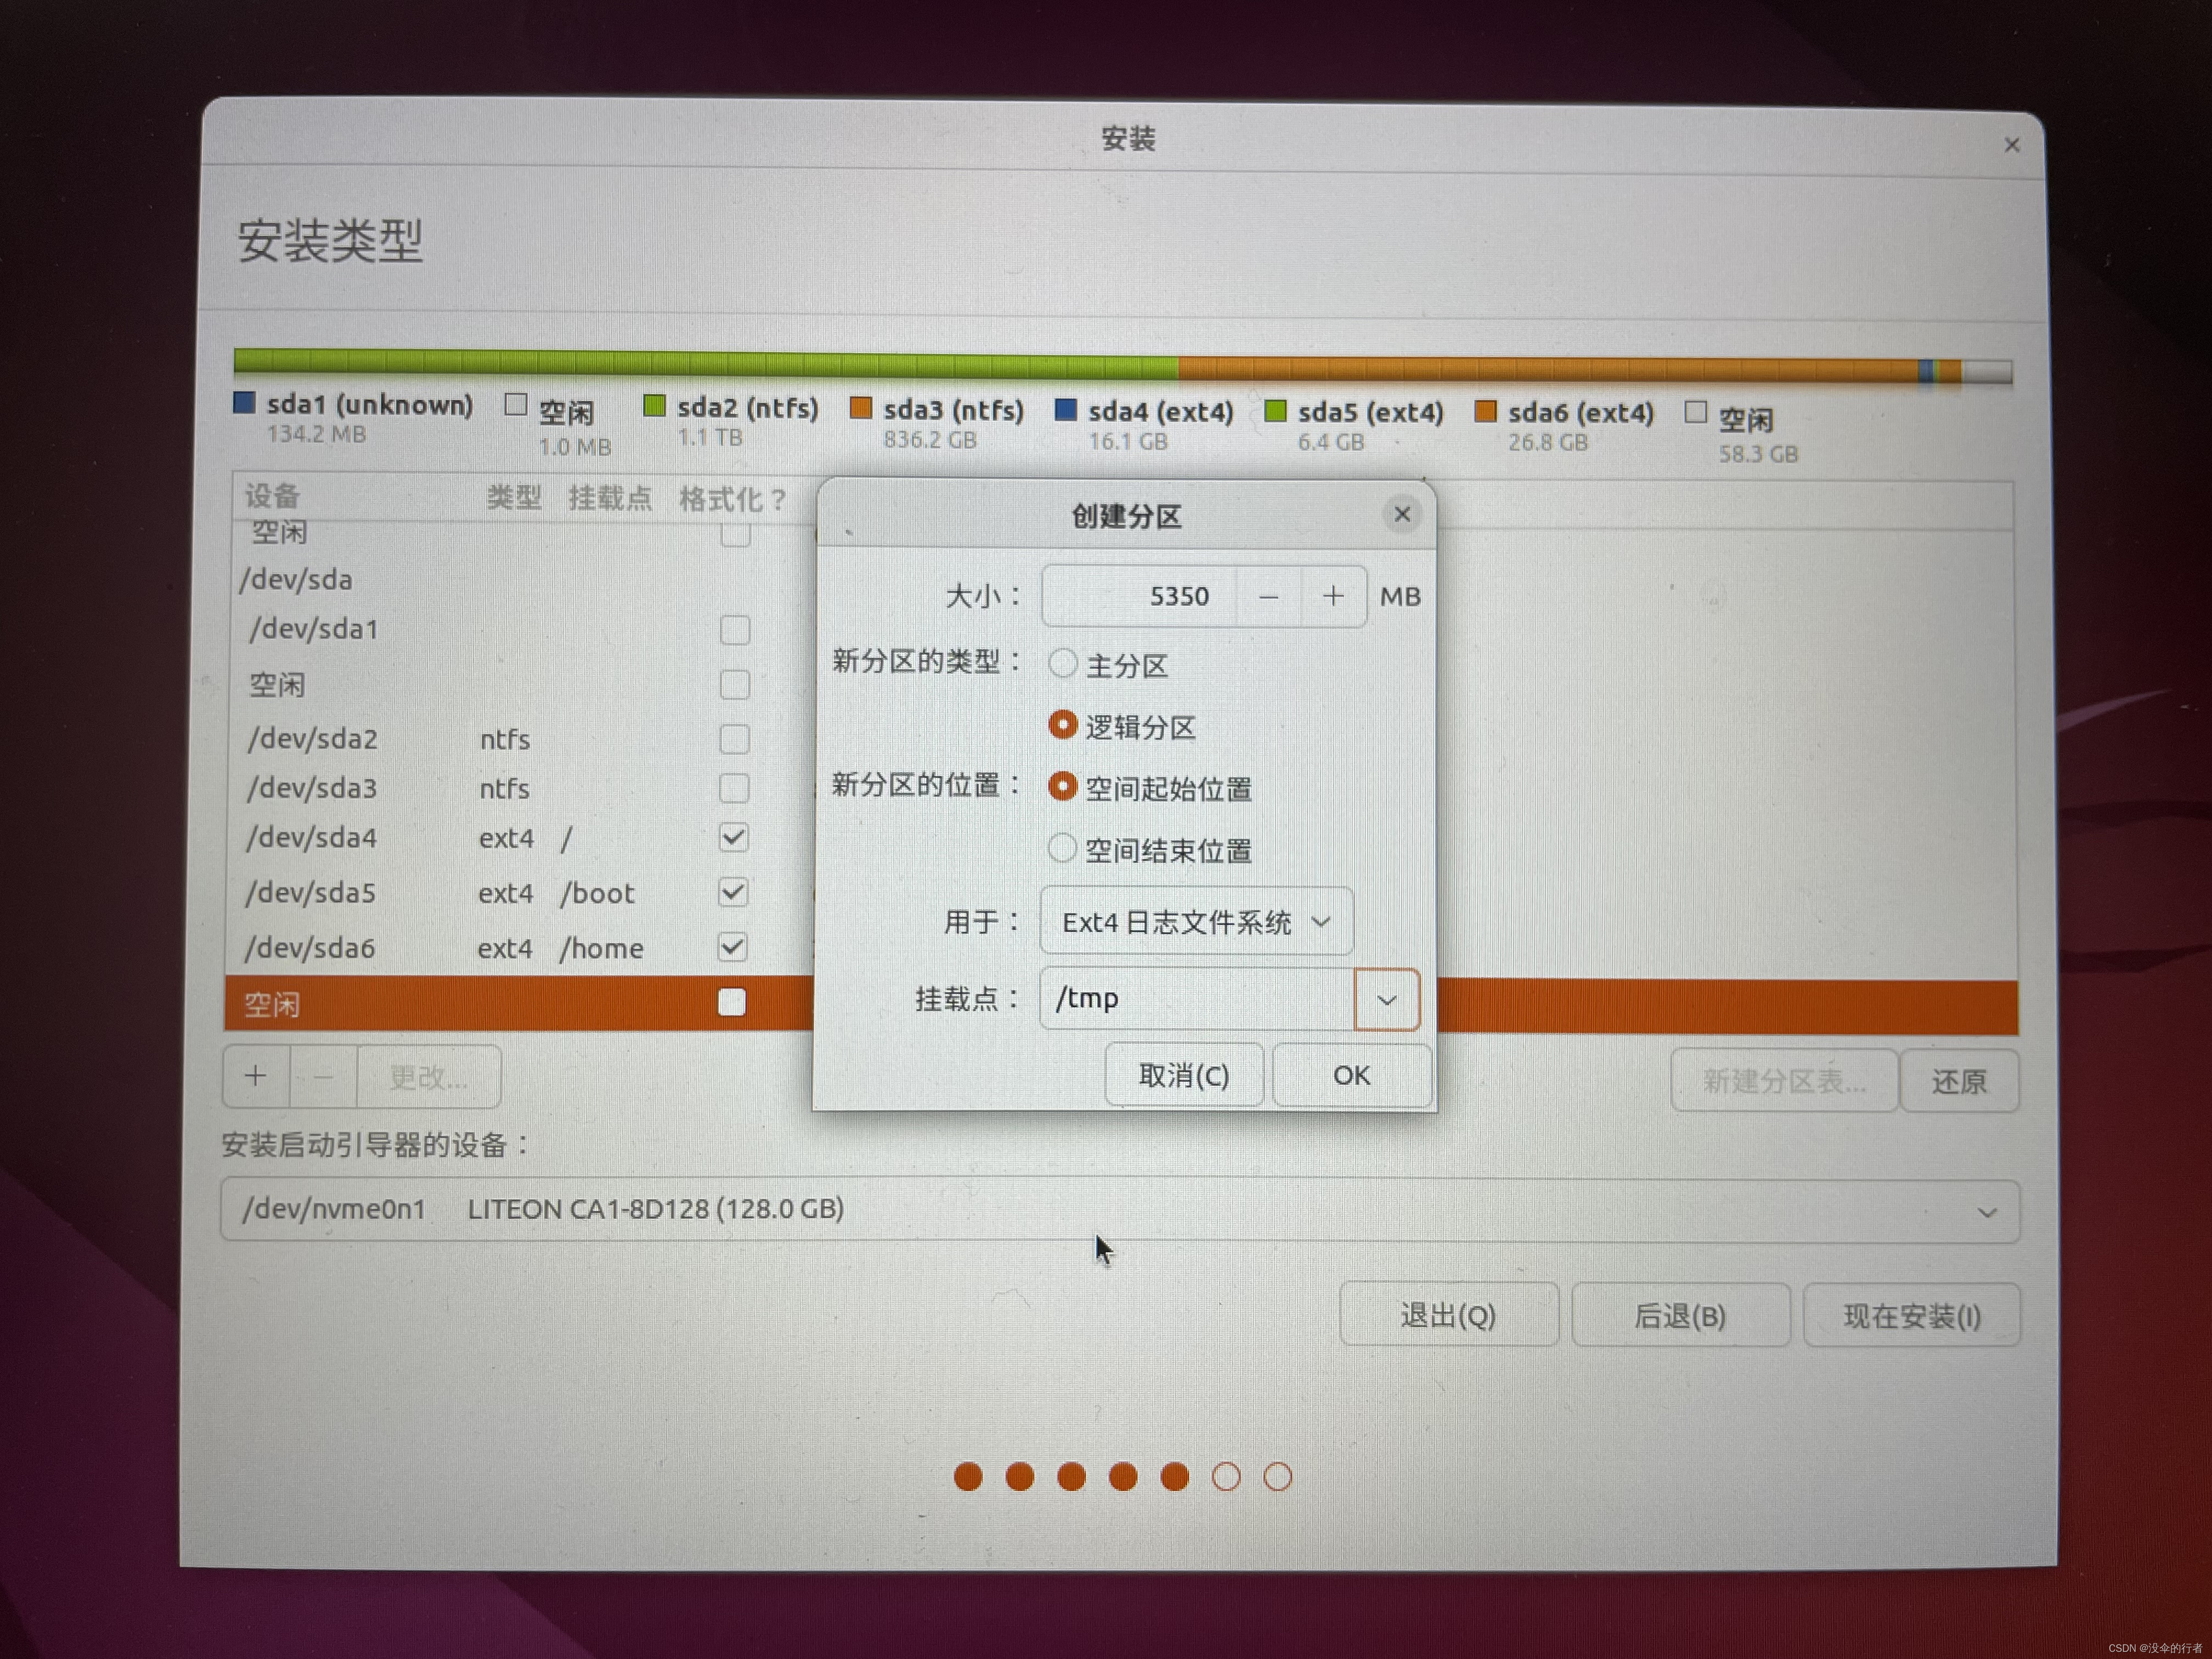The height and width of the screenshot is (1659, 2212).
Task: Click OK to create the partition
Action: (x=1351, y=1075)
